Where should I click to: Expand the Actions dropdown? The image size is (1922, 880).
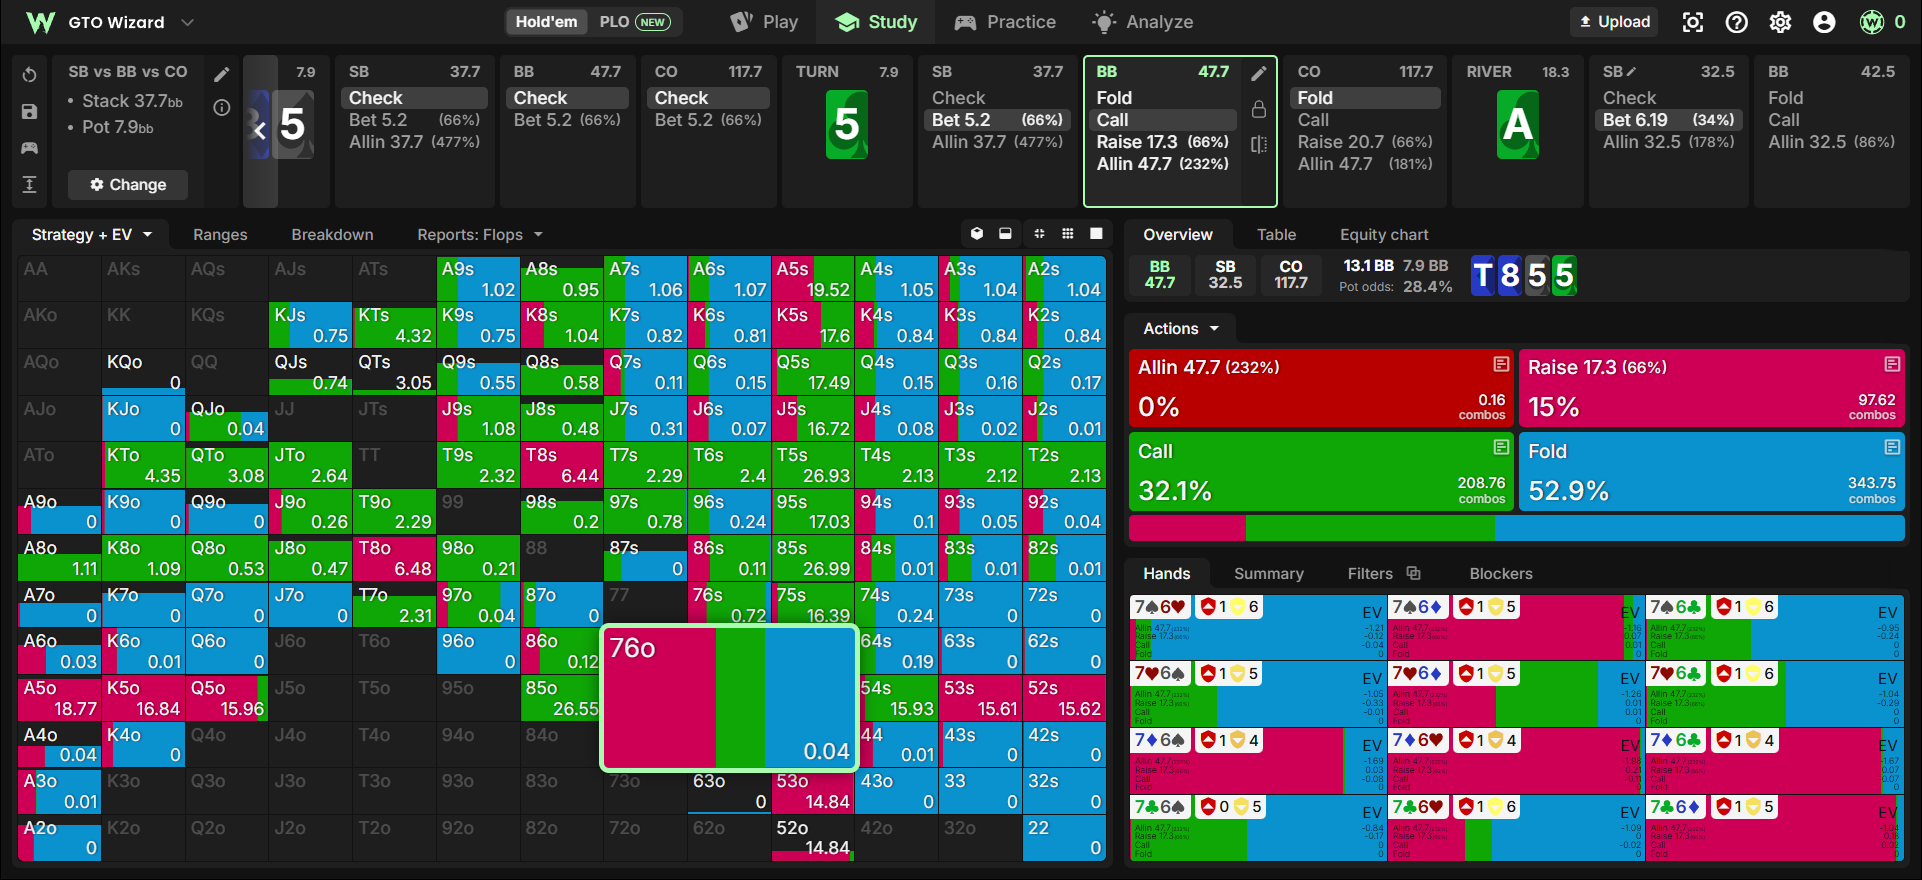(1181, 328)
